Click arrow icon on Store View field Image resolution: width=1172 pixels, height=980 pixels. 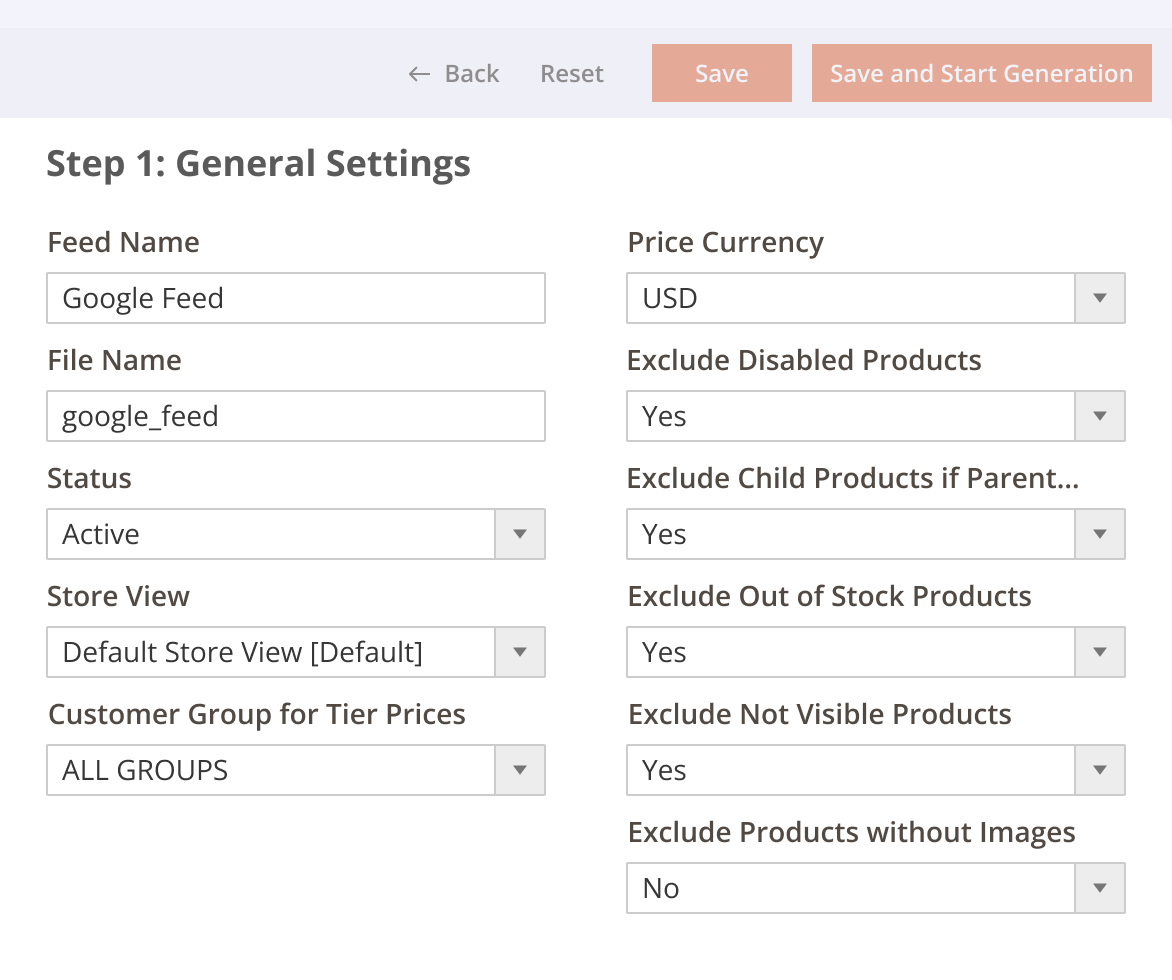(x=520, y=653)
